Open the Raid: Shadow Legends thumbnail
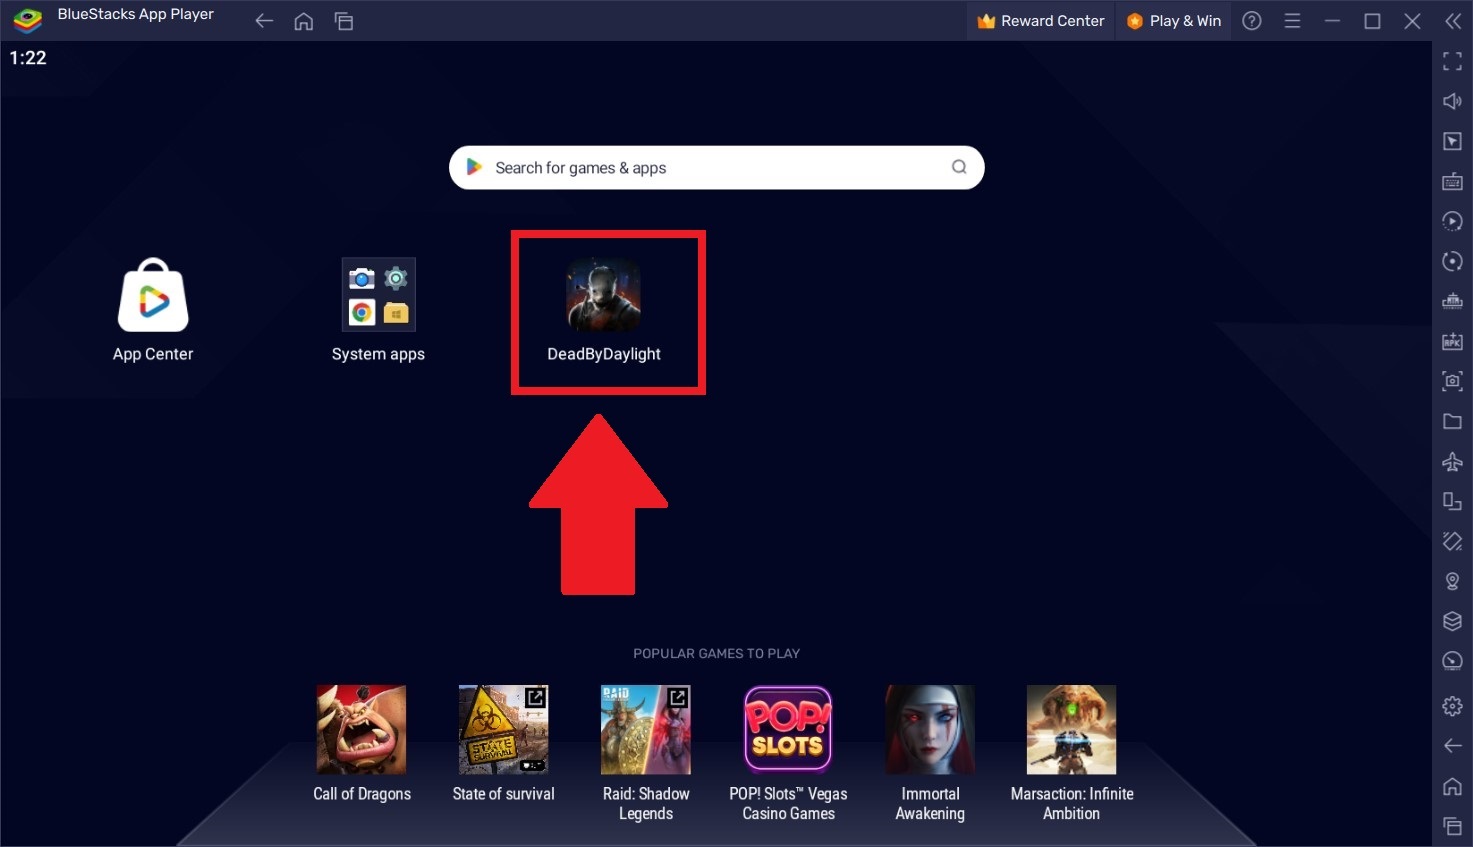1473x847 pixels. (x=646, y=730)
